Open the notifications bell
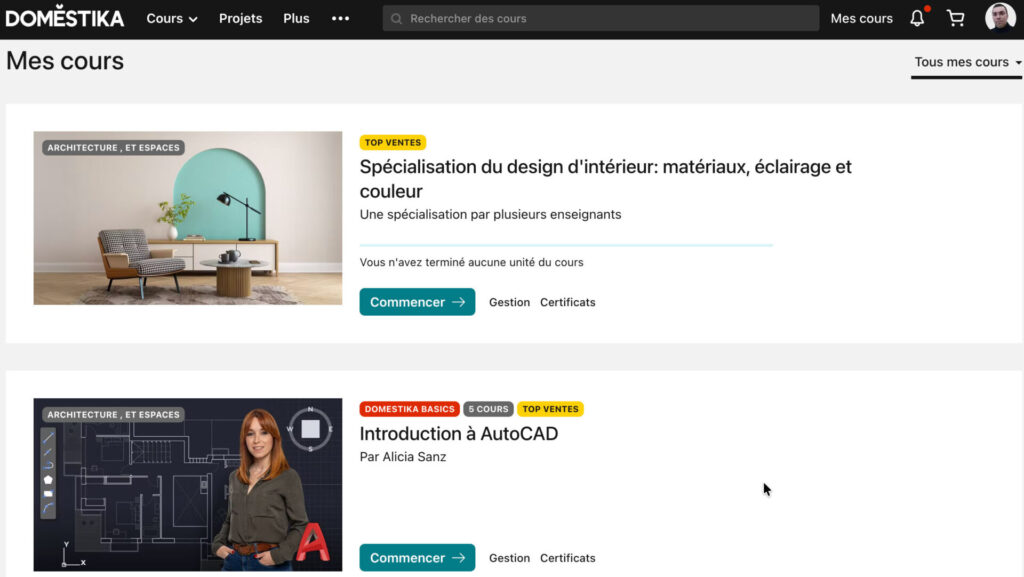 coord(918,18)
